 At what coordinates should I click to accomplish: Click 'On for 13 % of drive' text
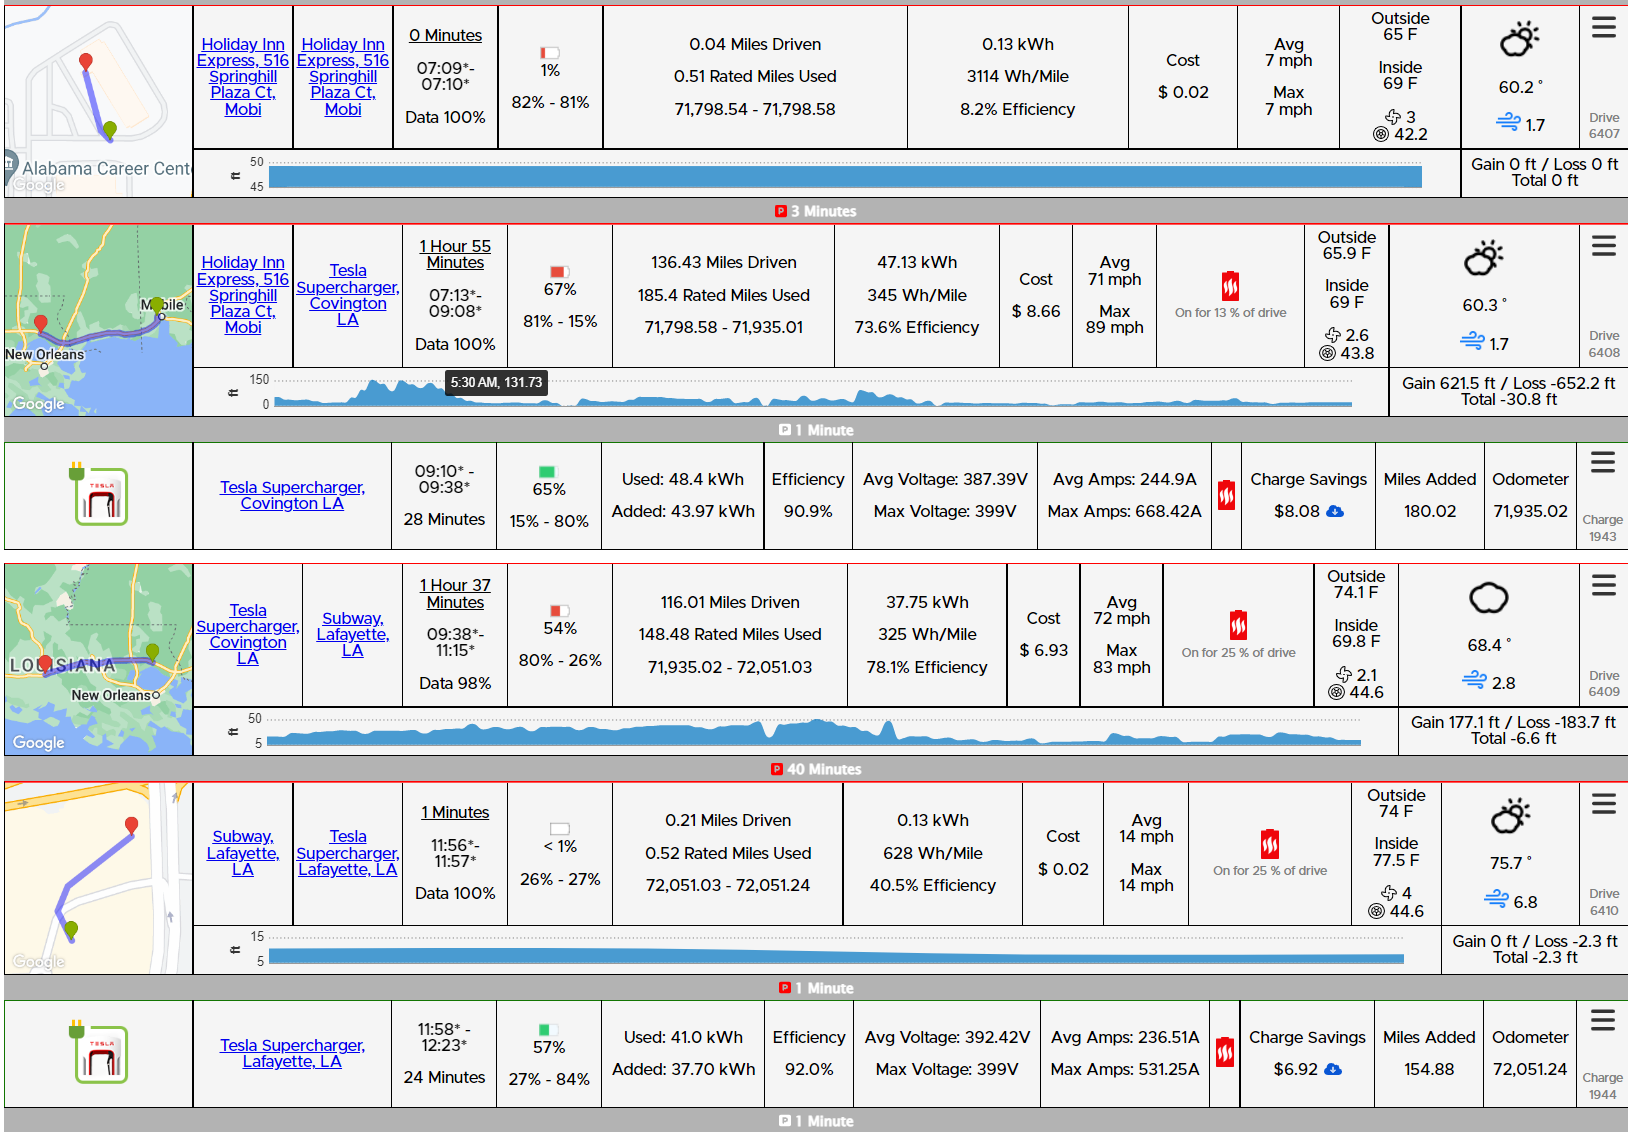point(1230,313)
